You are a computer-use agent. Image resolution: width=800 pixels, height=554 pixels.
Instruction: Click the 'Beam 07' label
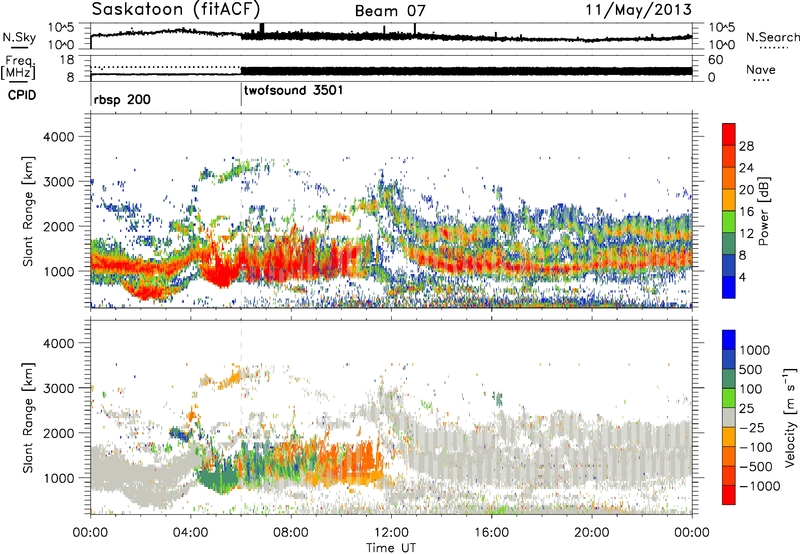pos(390,11)
